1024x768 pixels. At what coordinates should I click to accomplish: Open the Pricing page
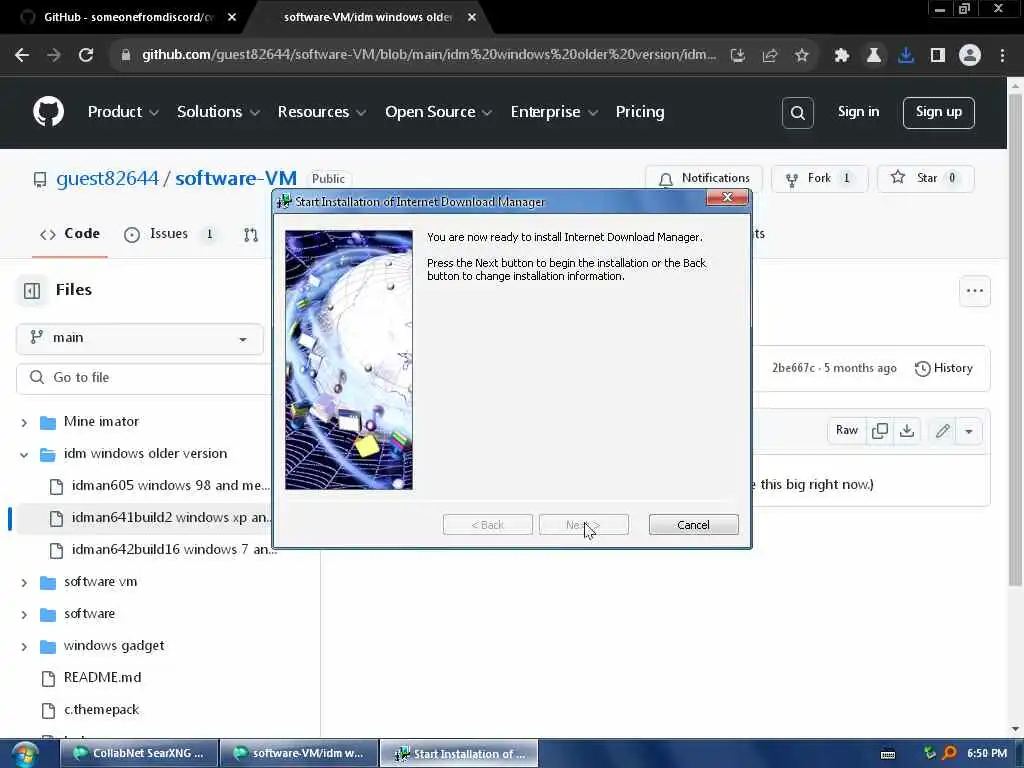coord(639,112)
